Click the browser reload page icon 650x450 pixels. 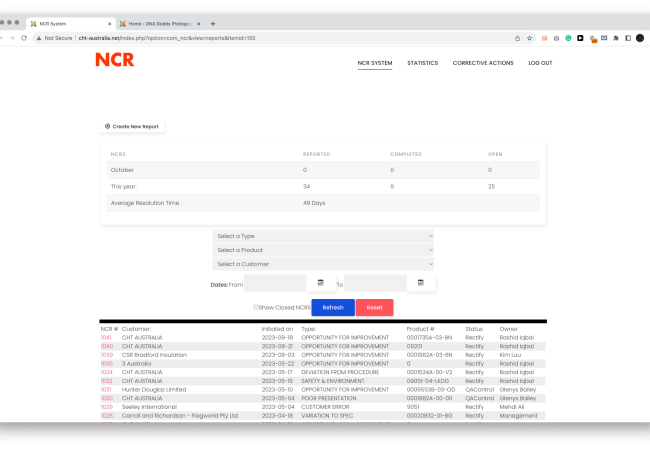(25, 38)
